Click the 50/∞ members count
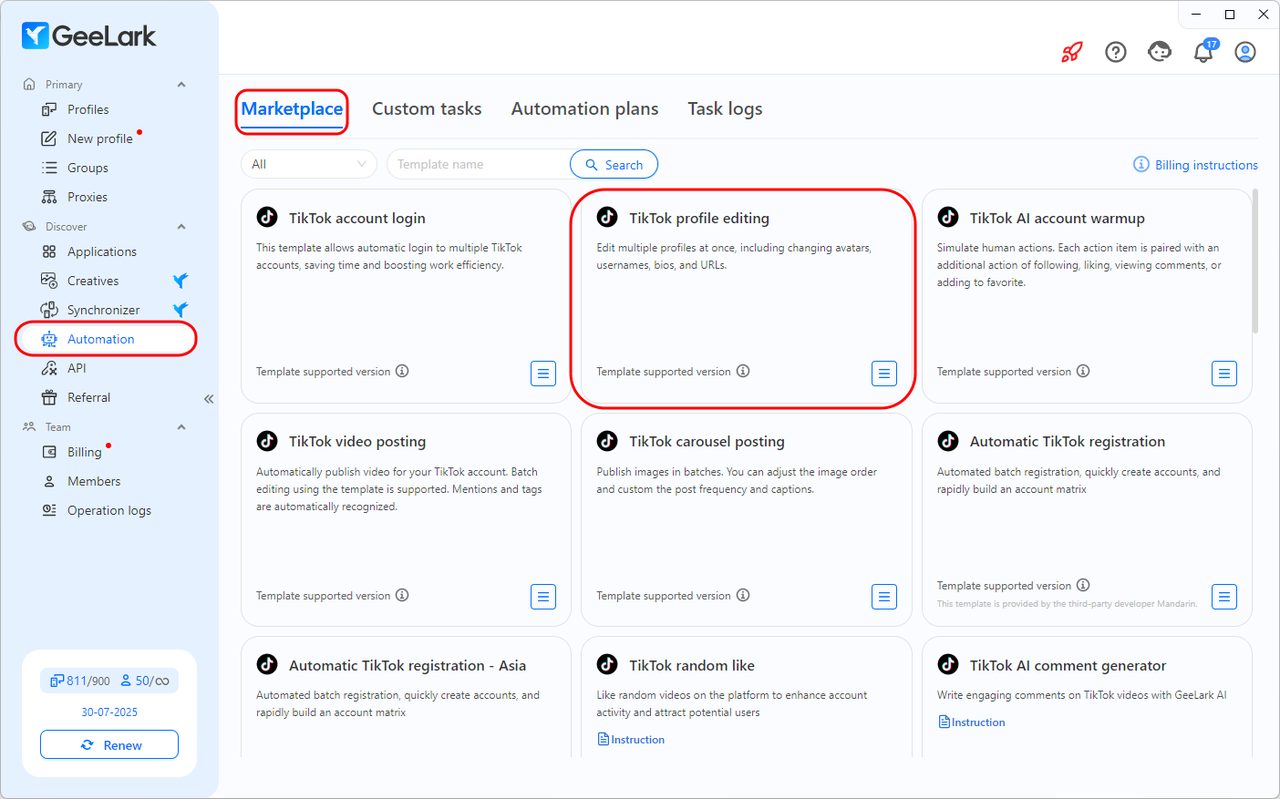This screenshot has width=1280, height=799. (x=145, y=681)
